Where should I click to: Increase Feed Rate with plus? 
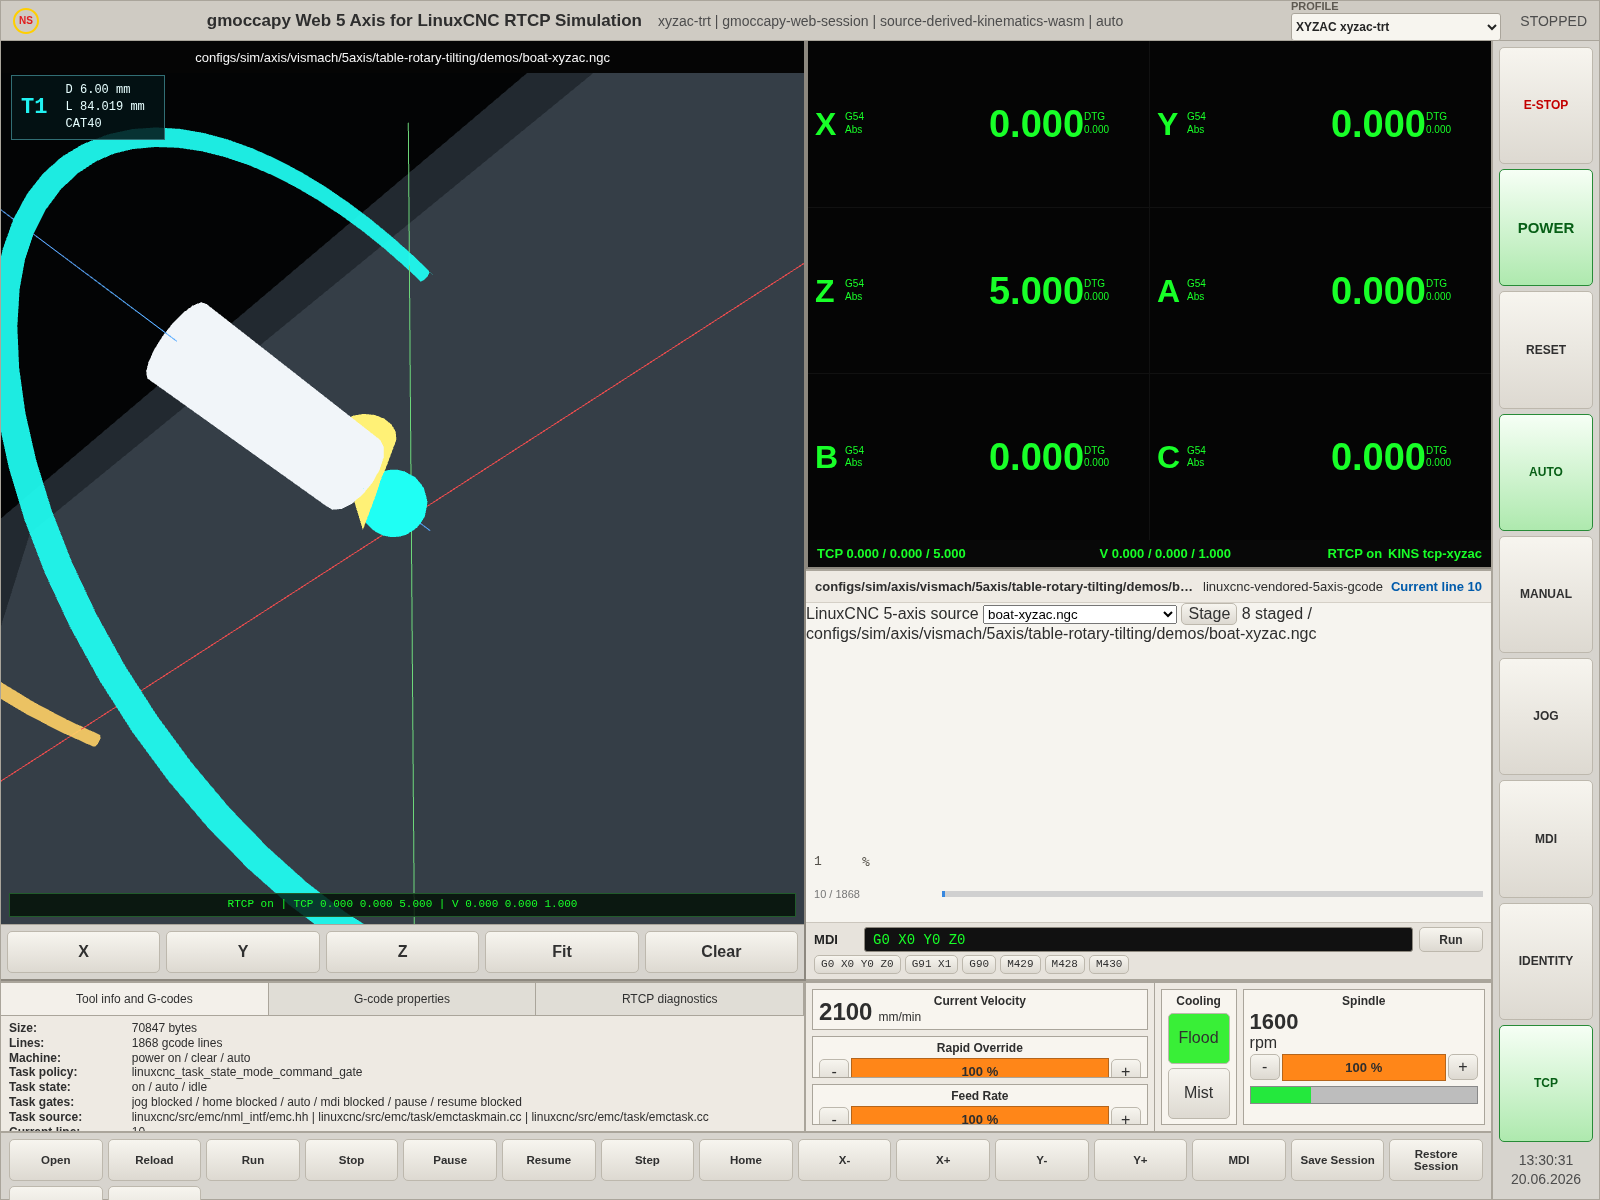pyautogui.click(x=1126, y=1118)
